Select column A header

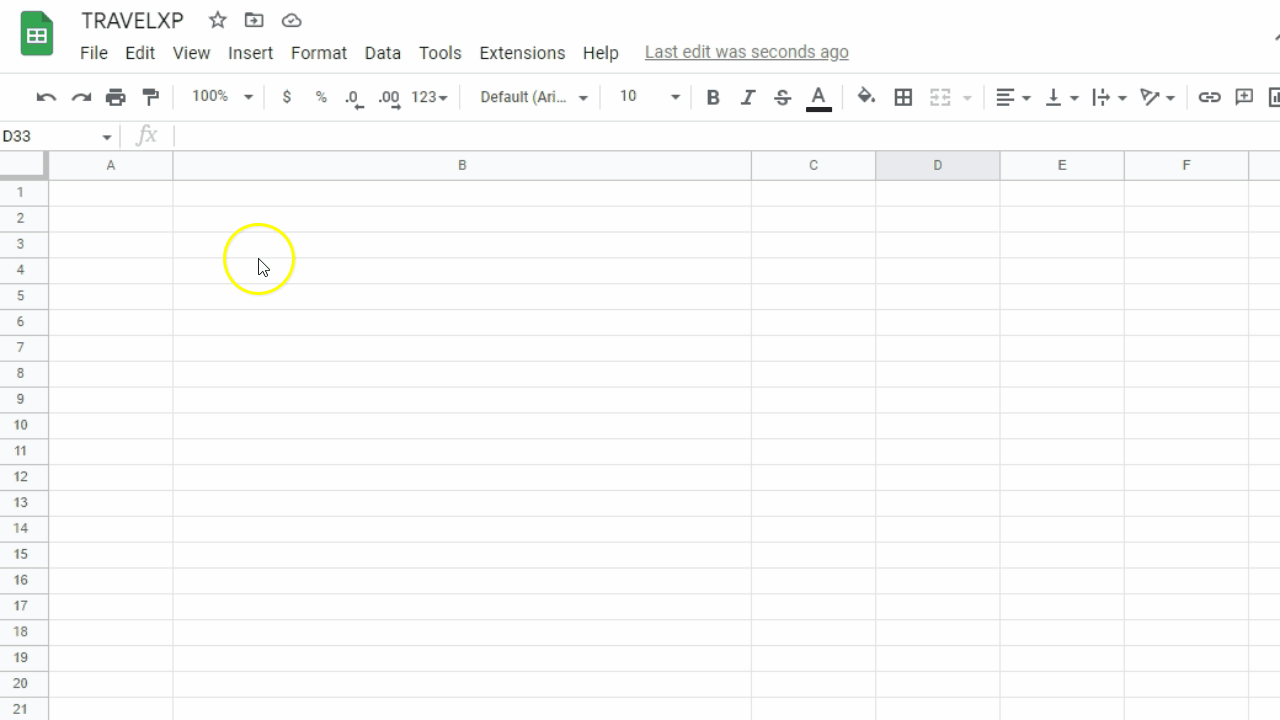(x=111, y=165)
